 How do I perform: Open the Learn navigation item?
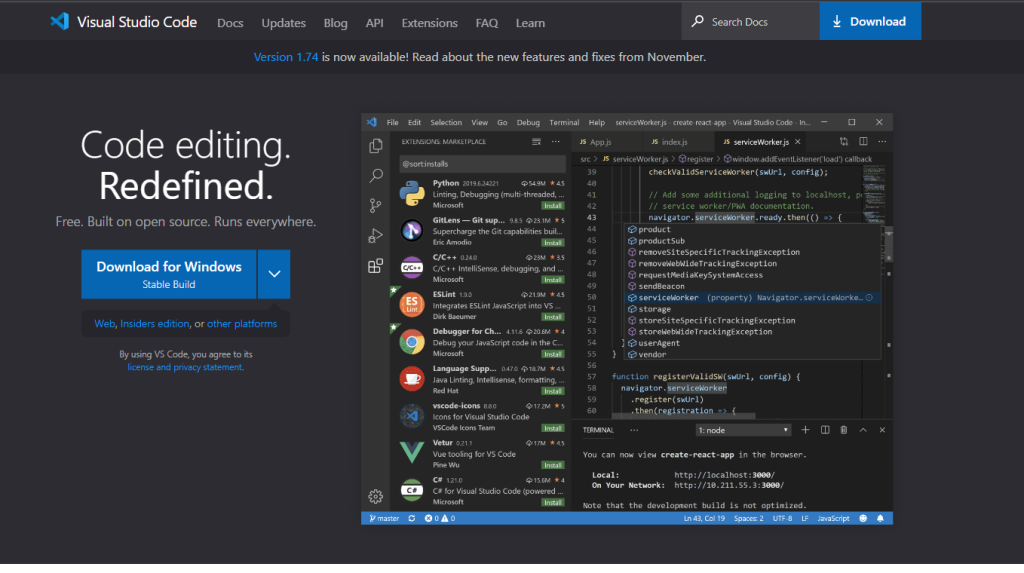530,23
